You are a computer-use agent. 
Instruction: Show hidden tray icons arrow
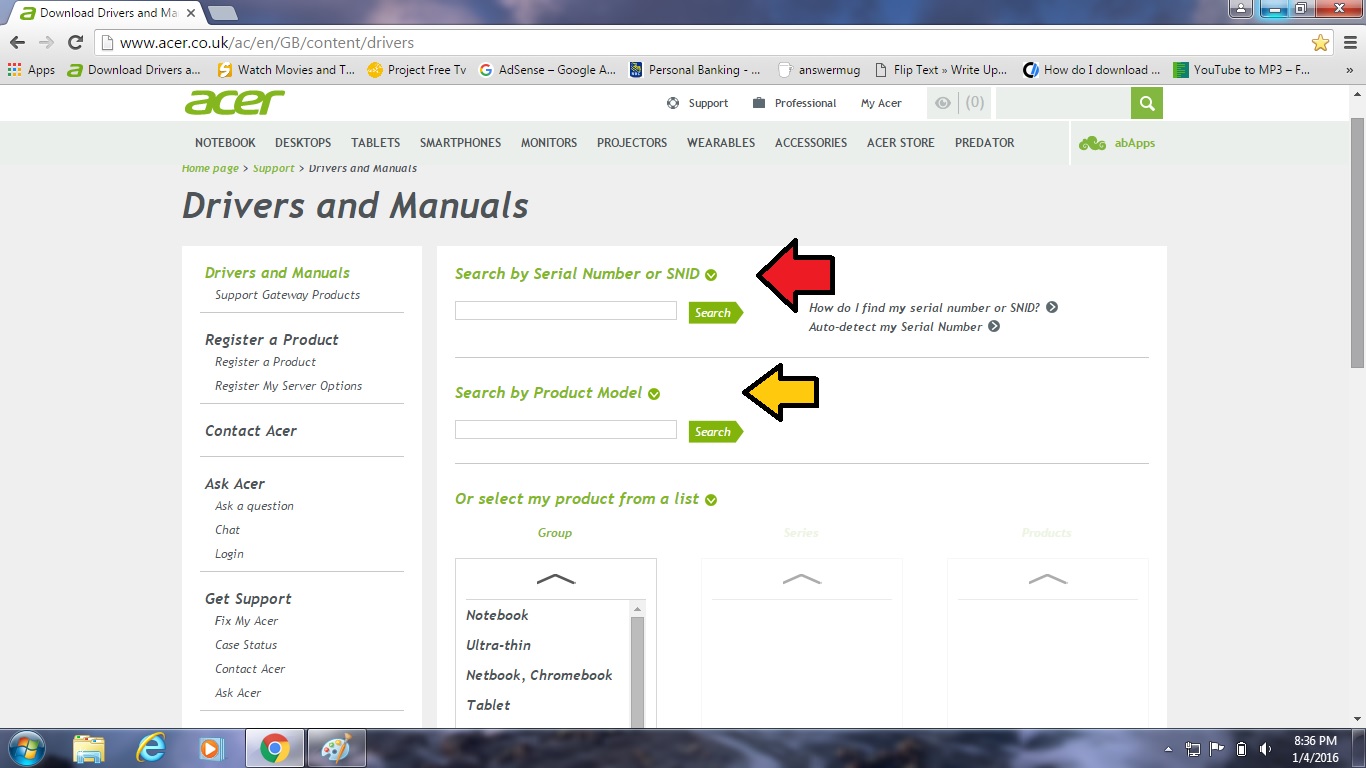pos(1168,749)
